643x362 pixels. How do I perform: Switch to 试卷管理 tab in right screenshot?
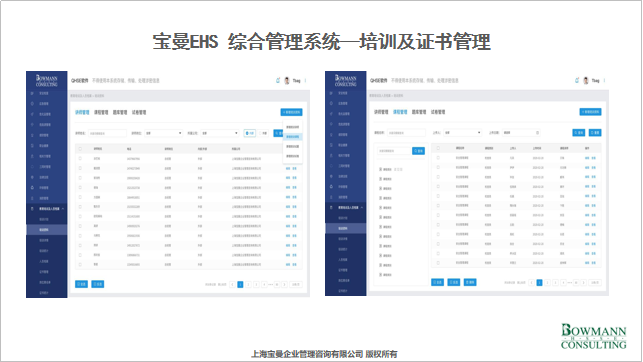438,112
